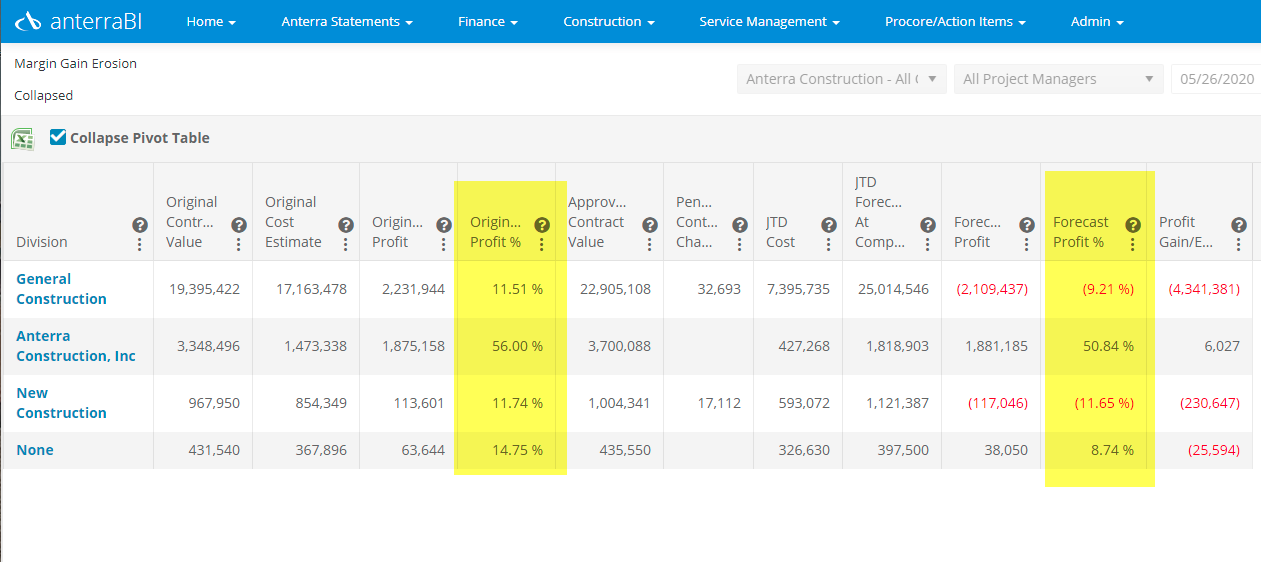Click the 05/26/2020 date field
Image resolution: width=1261 pixels, height=562 pixels.
(1216, 79)
